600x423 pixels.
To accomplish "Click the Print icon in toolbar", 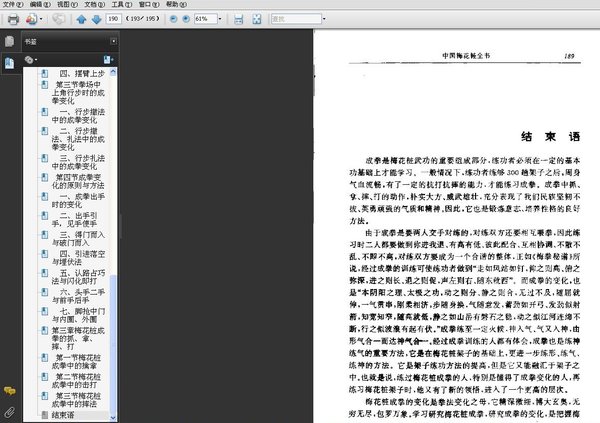I will tap(13, 19).
